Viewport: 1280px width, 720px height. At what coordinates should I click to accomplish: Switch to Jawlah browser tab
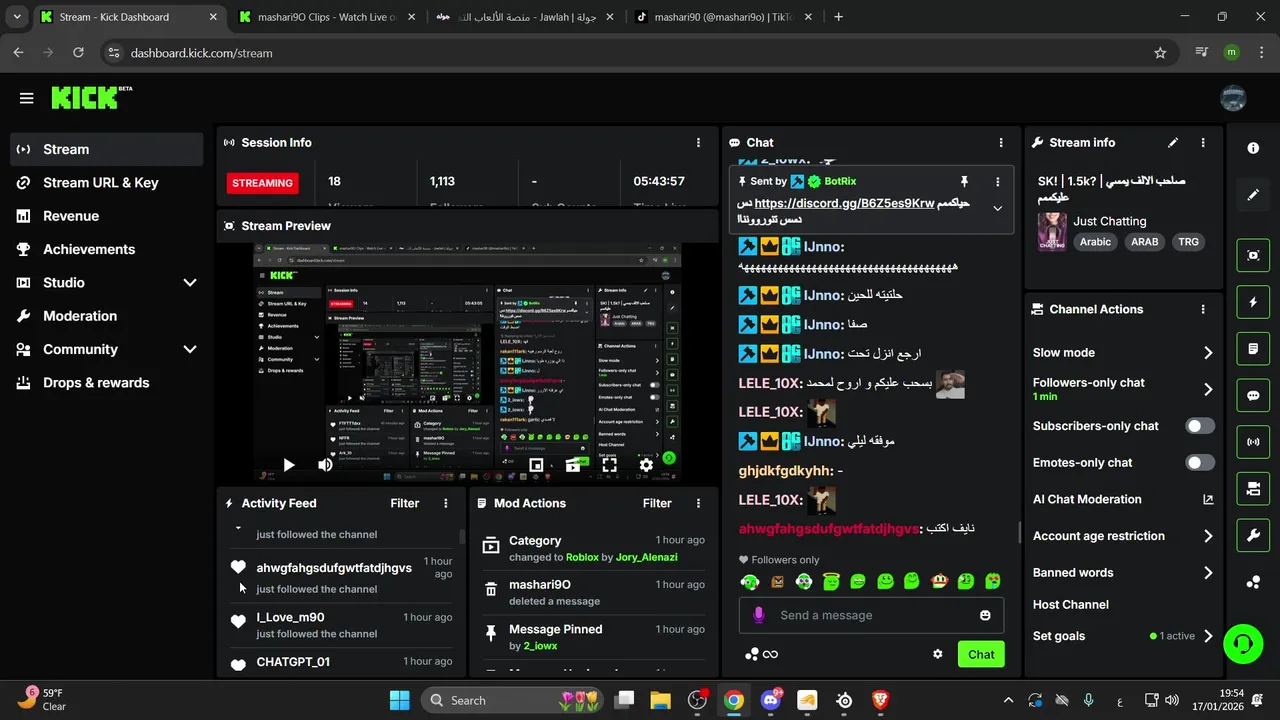(x=526, y=17)
